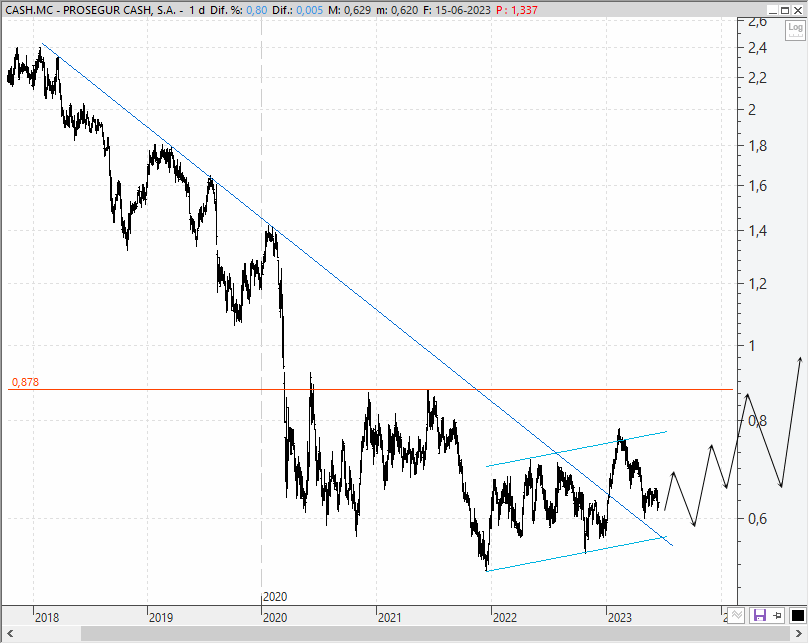The width and height of the screenshot is (809, 644).
Task: Click the 2023 label on time axis
Action: coord(620,618)
